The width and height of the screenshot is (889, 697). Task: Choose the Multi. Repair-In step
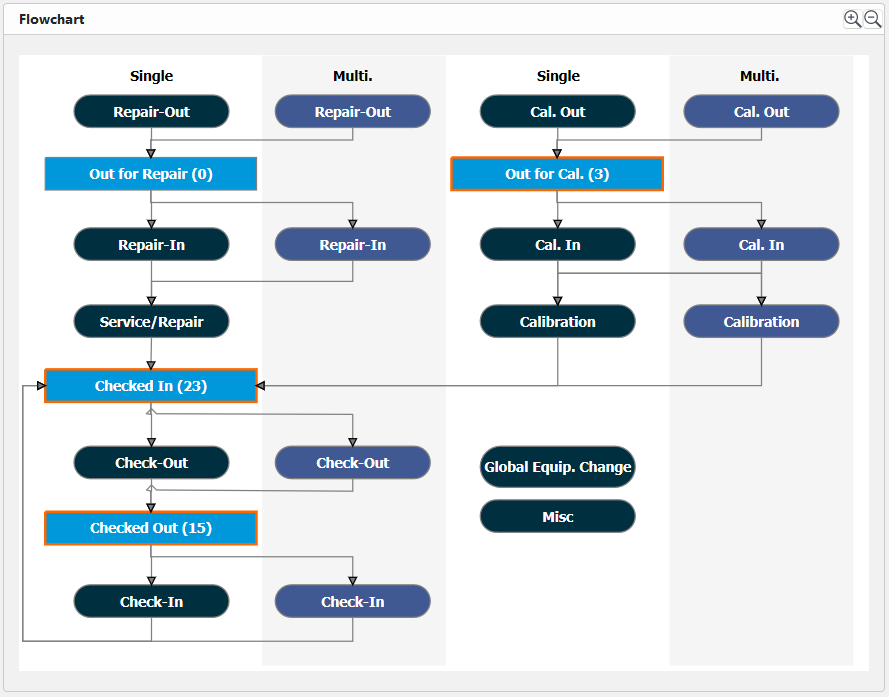[352, 245]
